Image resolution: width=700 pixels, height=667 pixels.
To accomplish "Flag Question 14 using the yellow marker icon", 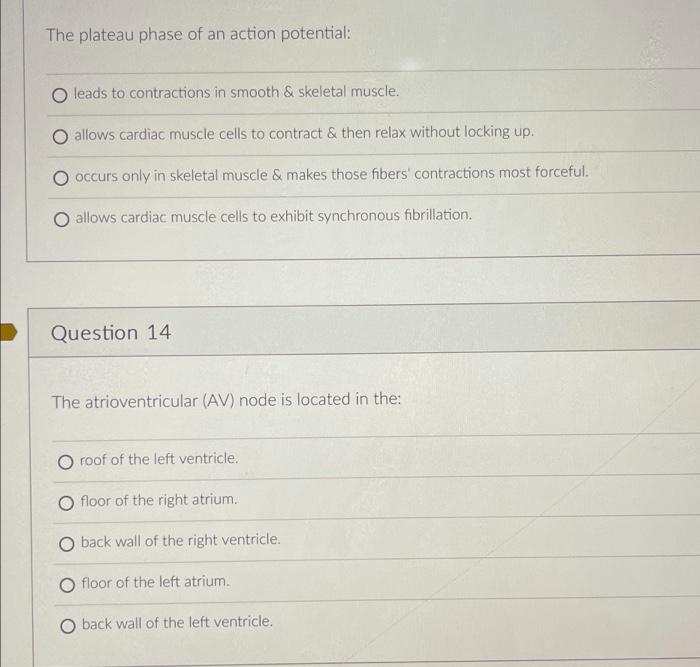I will click(x=8, y=332).
